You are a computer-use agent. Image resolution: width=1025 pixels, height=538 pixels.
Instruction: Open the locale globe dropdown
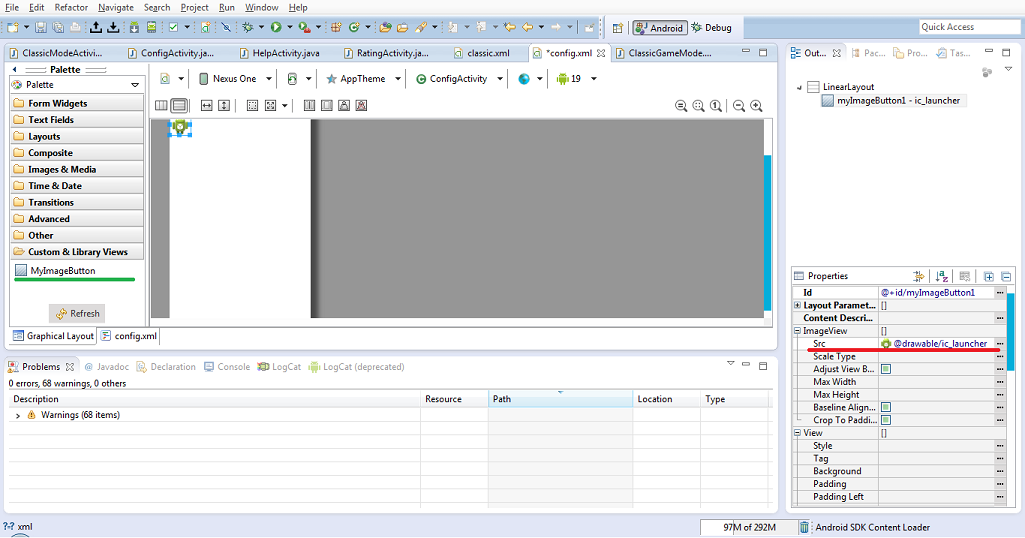click(x=539, y=79)
